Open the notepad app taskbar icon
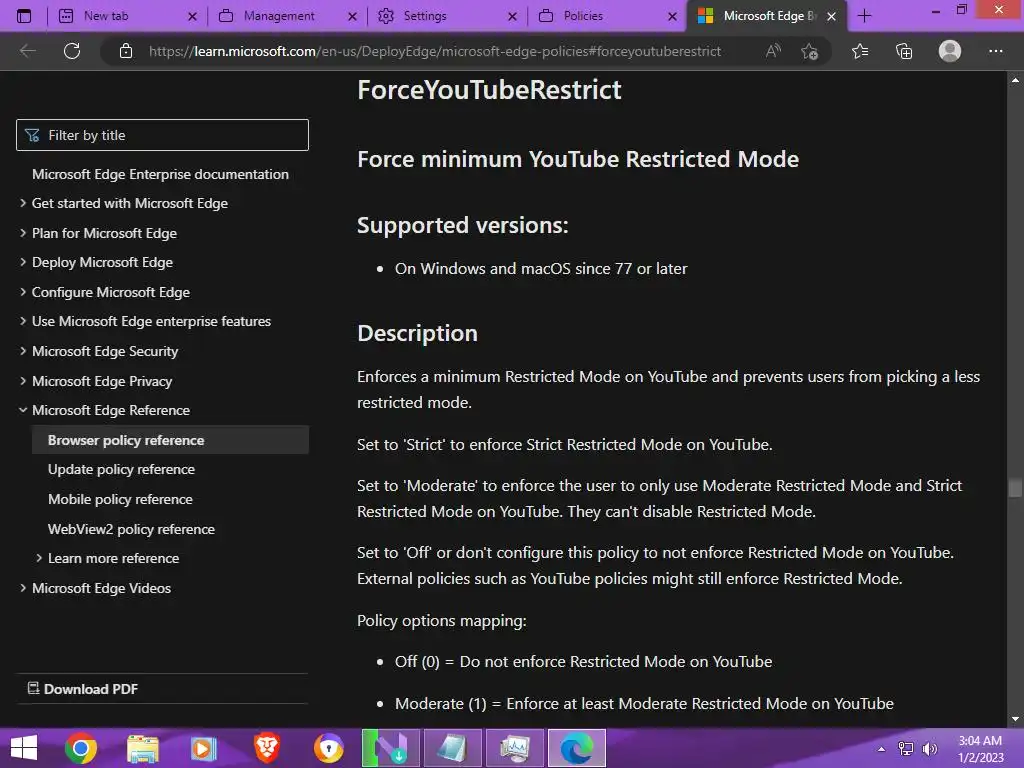Image resolution: width=1024 pixels, height=768 pixels. 453,748
